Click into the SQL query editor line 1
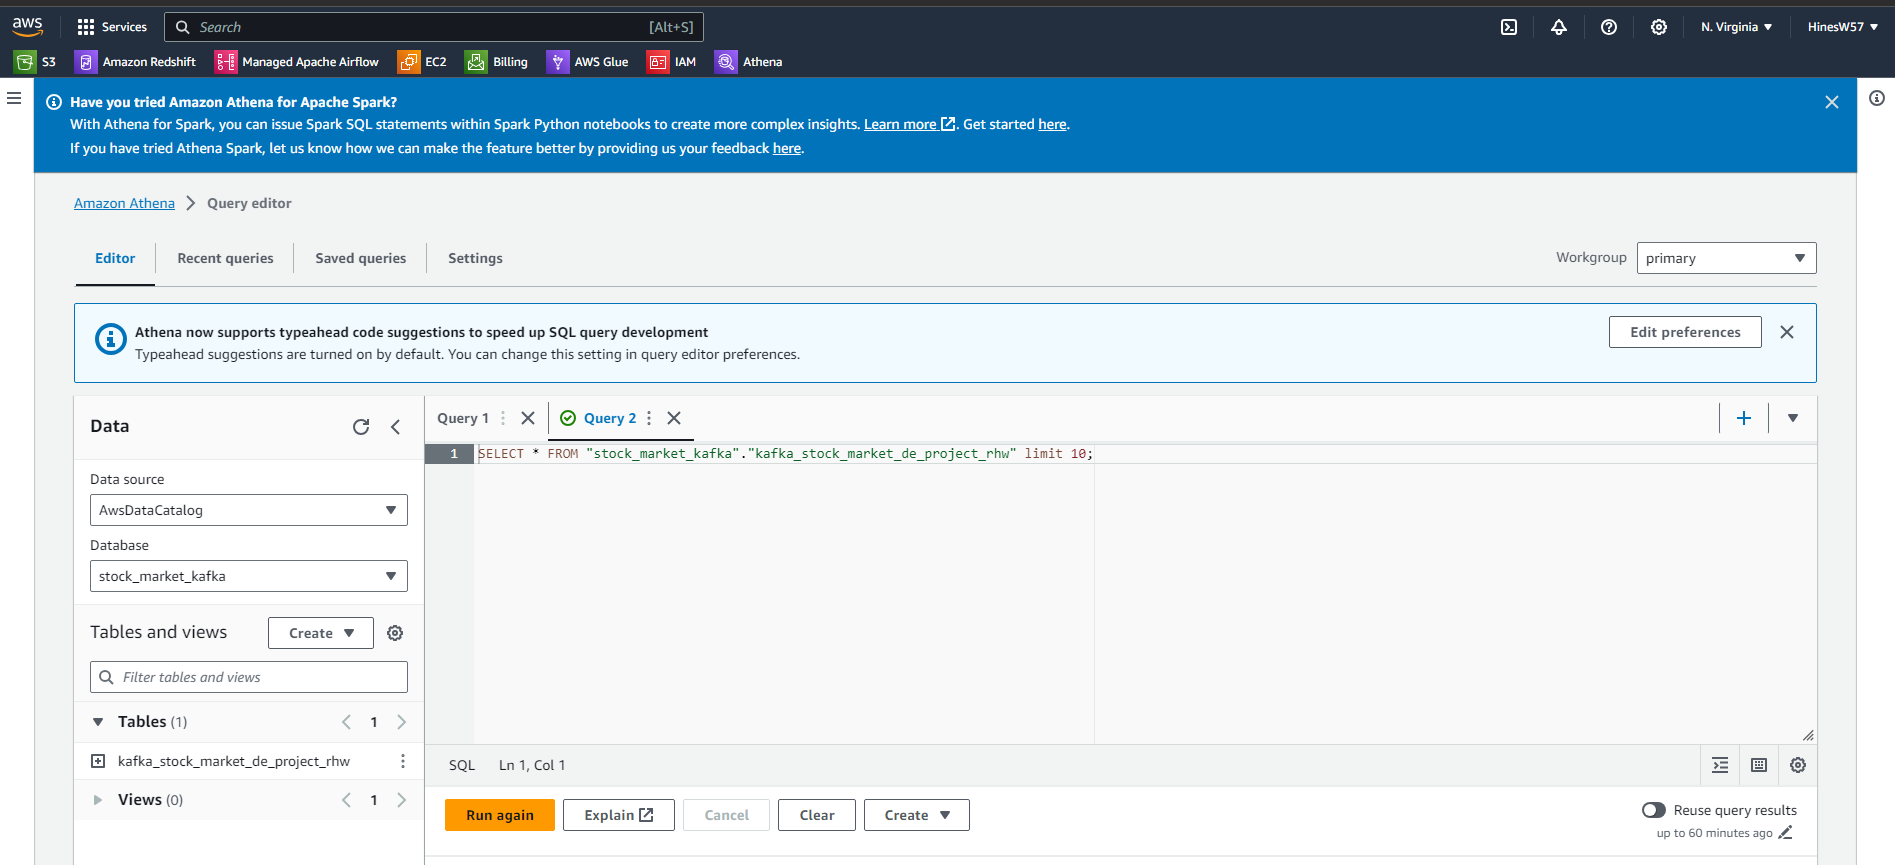Image resolution: width=1895 pixels, height=865 pixels. click(1145, 454)
